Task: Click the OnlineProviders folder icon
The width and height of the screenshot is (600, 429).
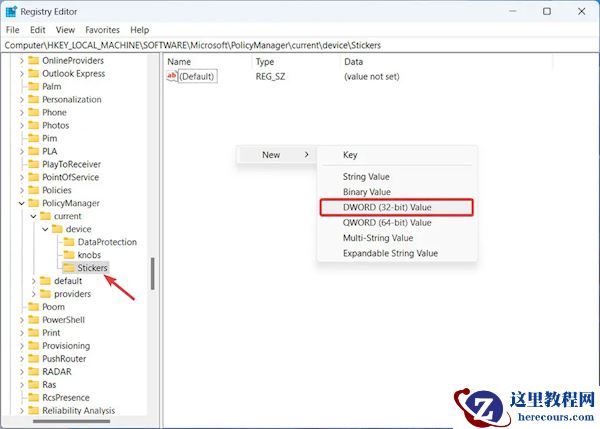Action: (34, 60)
